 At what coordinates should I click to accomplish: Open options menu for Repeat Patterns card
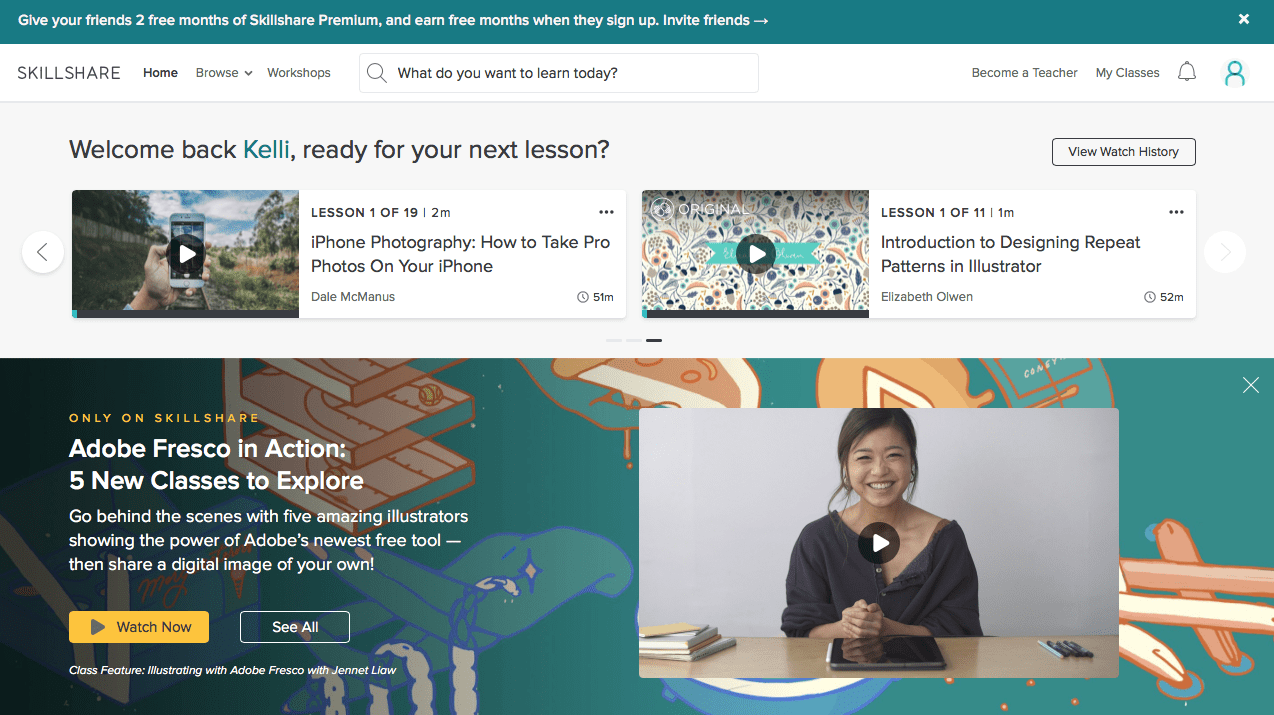tap(1176, 212)
